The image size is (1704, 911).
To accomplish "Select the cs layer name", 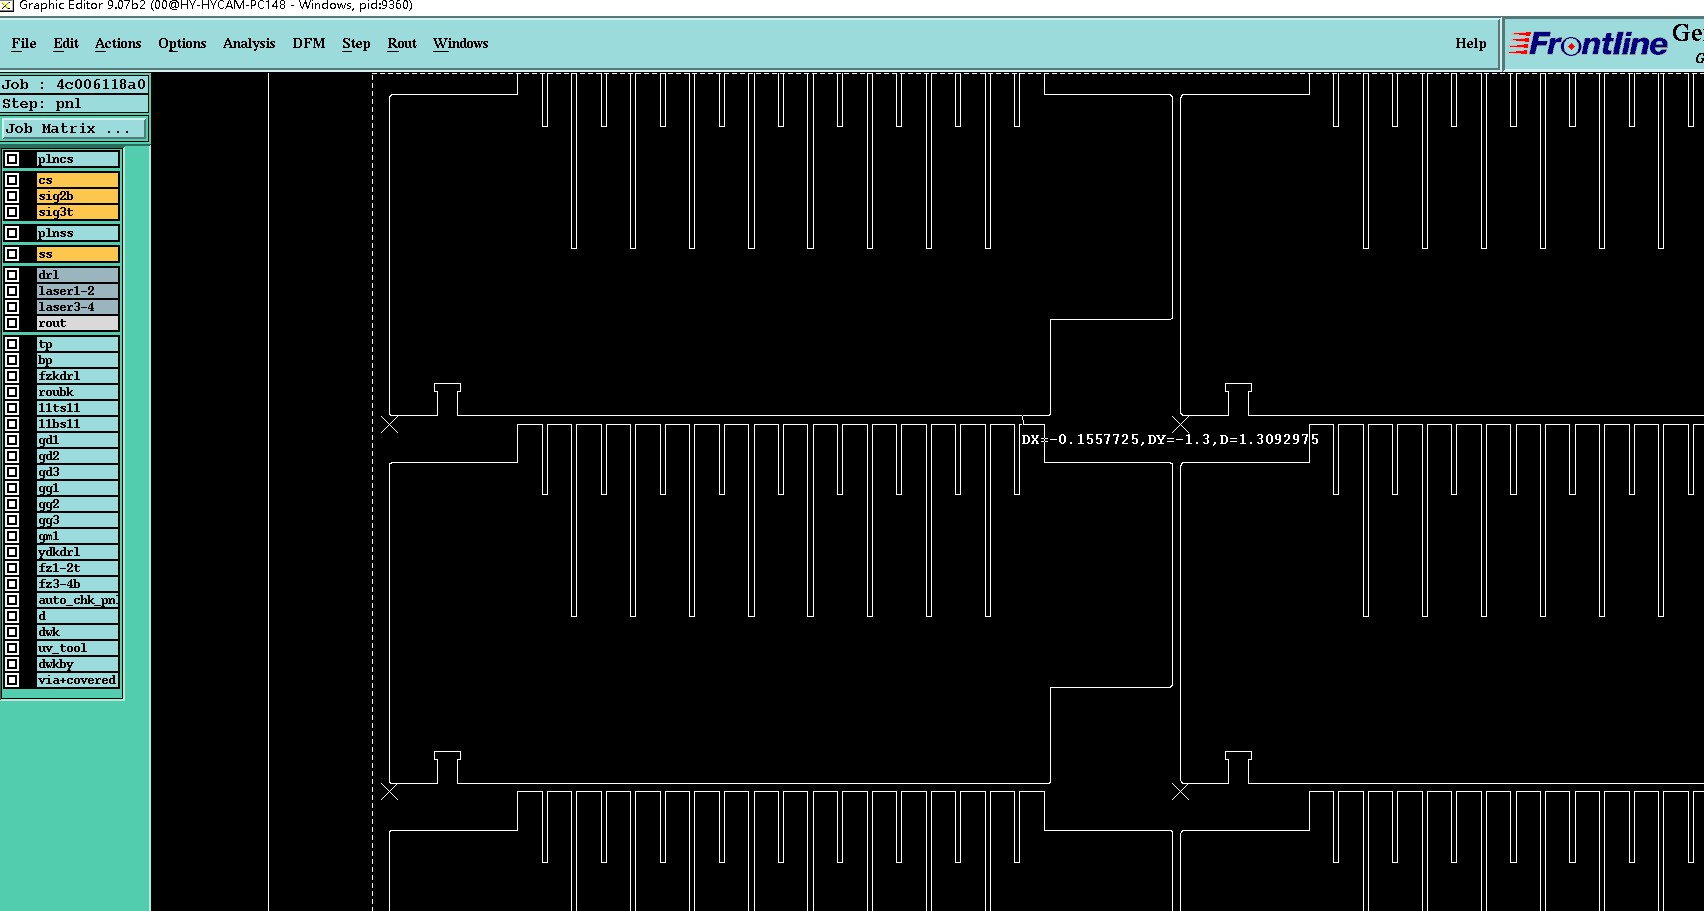I will pyautogui.click(x=78, y=180).
